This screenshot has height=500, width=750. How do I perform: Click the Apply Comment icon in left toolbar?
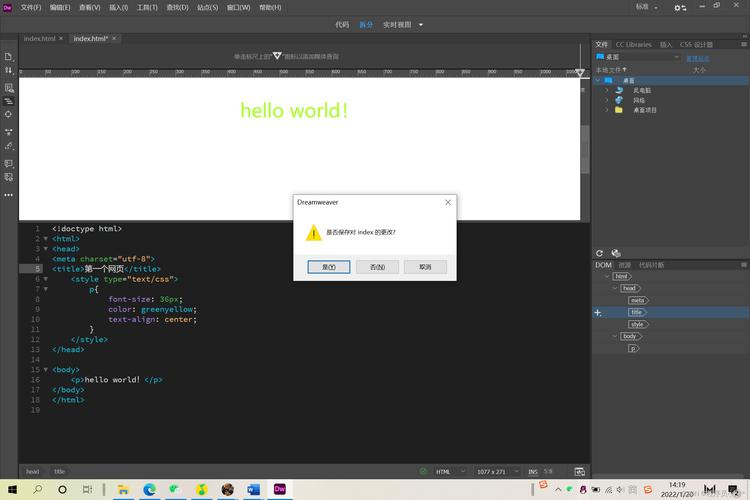8,163
